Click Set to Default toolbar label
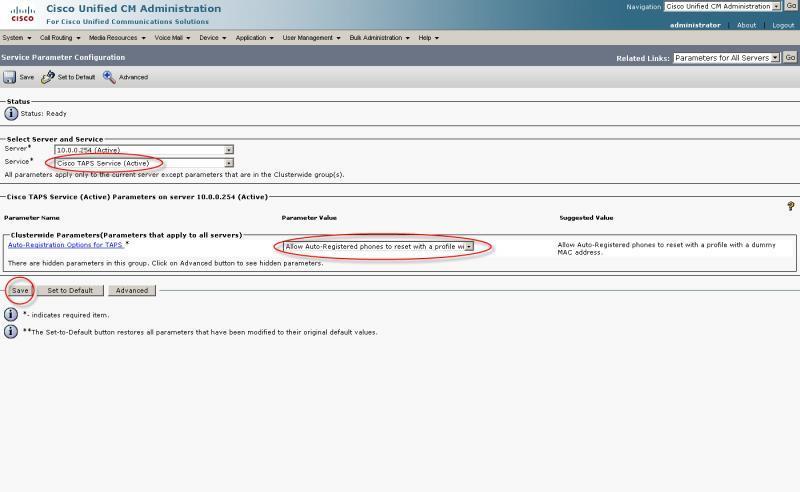800x492 pixels. pyautogui.click(x=77, y=78)
